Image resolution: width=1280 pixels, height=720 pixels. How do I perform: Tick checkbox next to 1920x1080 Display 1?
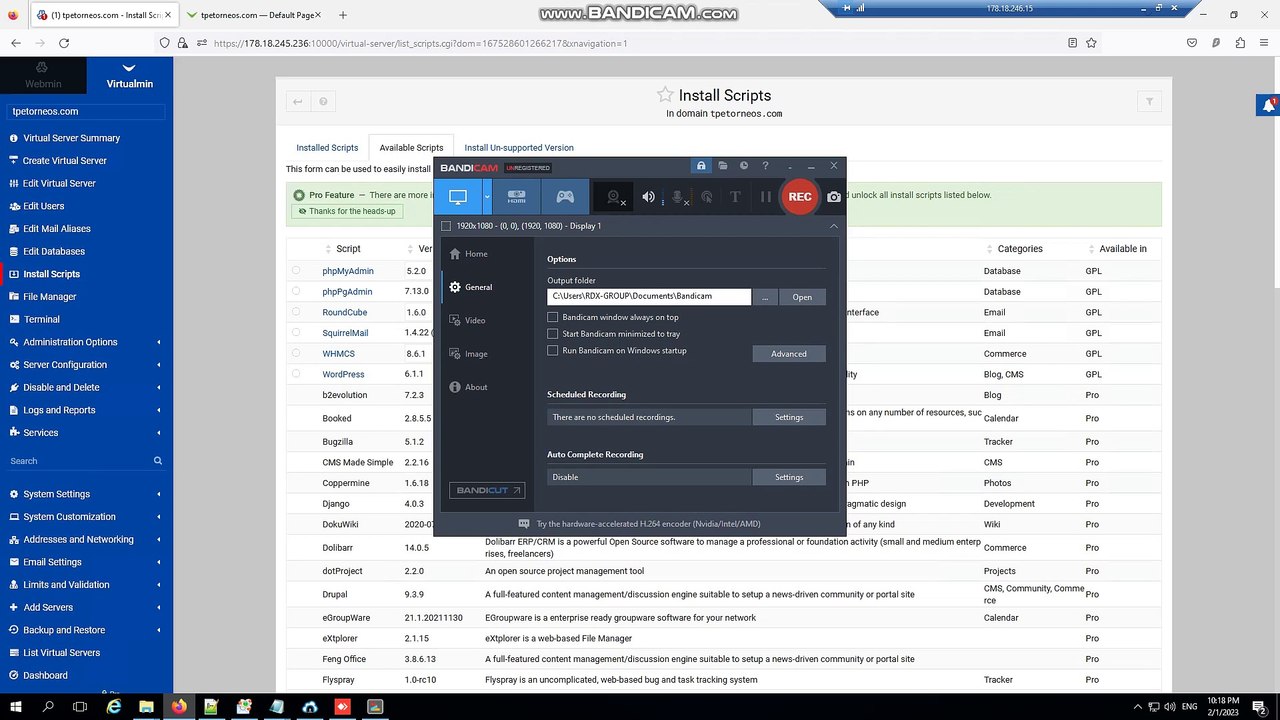[446, 226]
